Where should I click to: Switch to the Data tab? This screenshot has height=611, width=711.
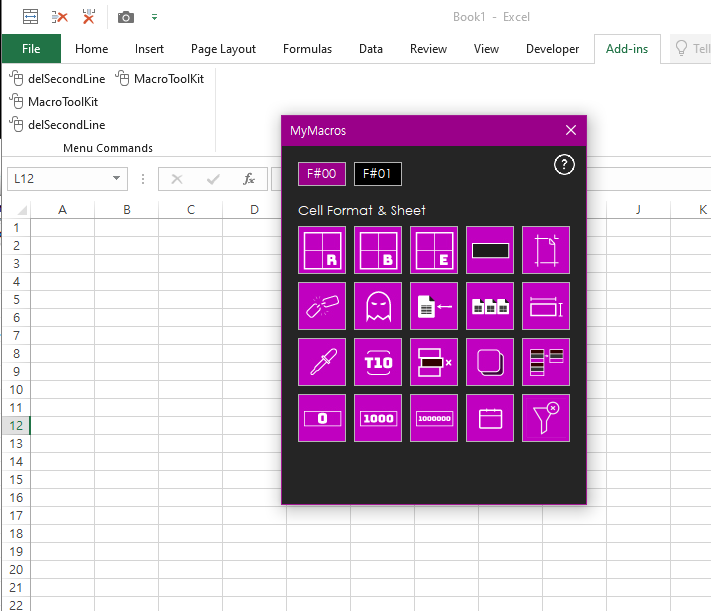coord(371,49)
